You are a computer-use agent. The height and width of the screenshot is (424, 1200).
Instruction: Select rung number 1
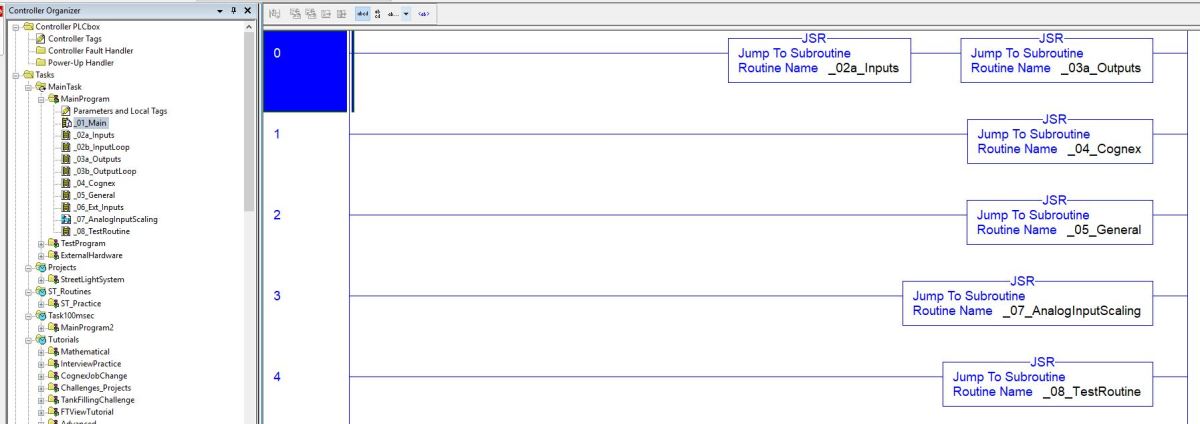click(277, 135)
